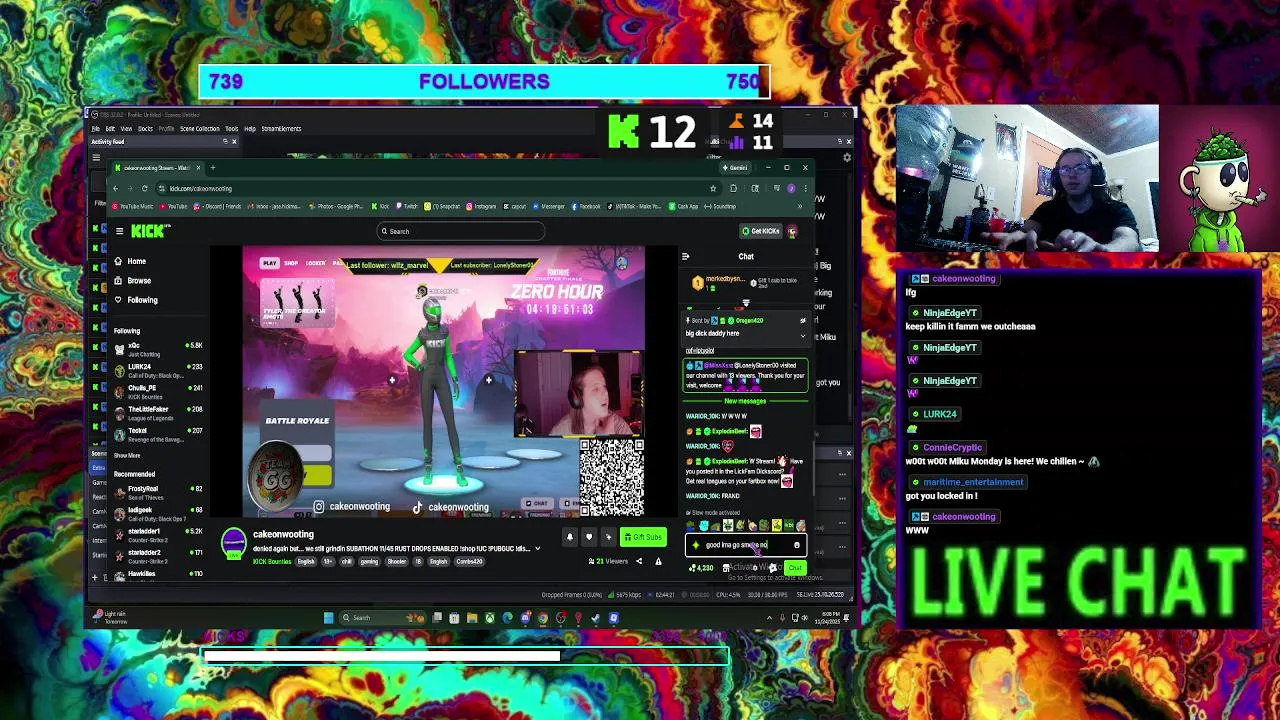The image size is (1280, 720).
Task: Click the Get KICKs button
Action: pos(761,231)
